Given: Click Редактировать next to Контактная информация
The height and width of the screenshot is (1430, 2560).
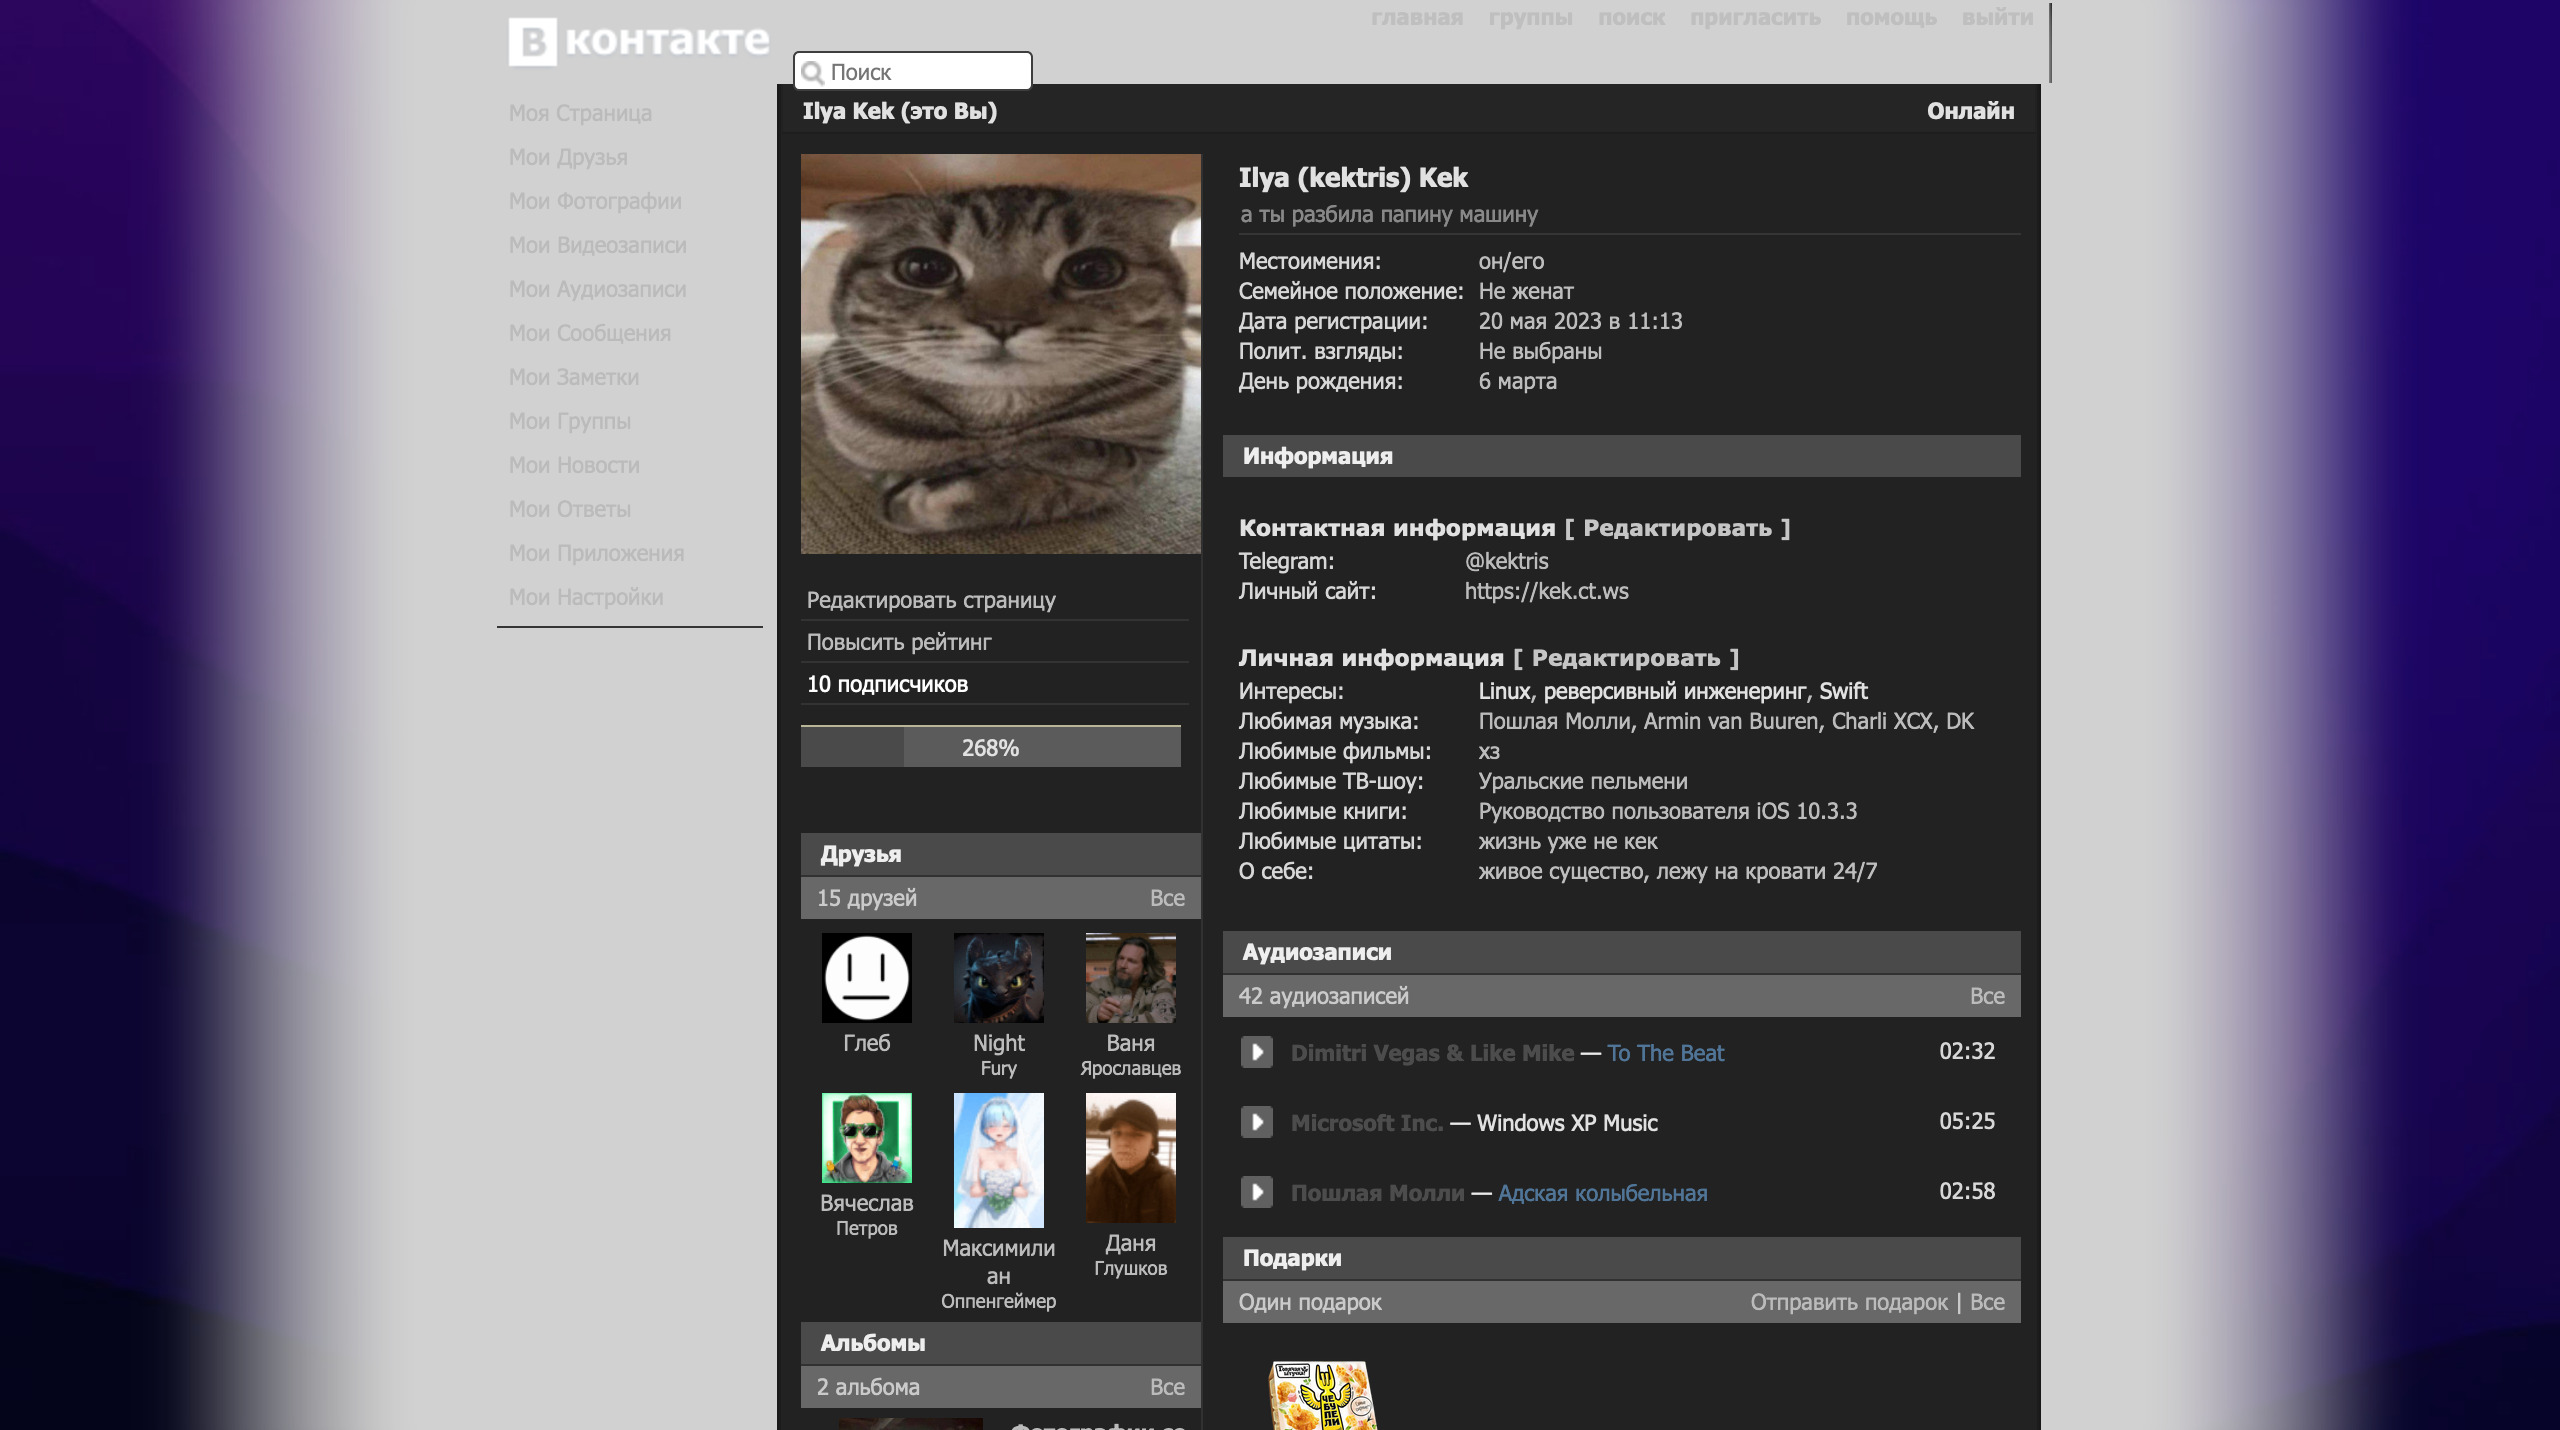Looking at the screenshot, I should click(x=1677, y=528).
